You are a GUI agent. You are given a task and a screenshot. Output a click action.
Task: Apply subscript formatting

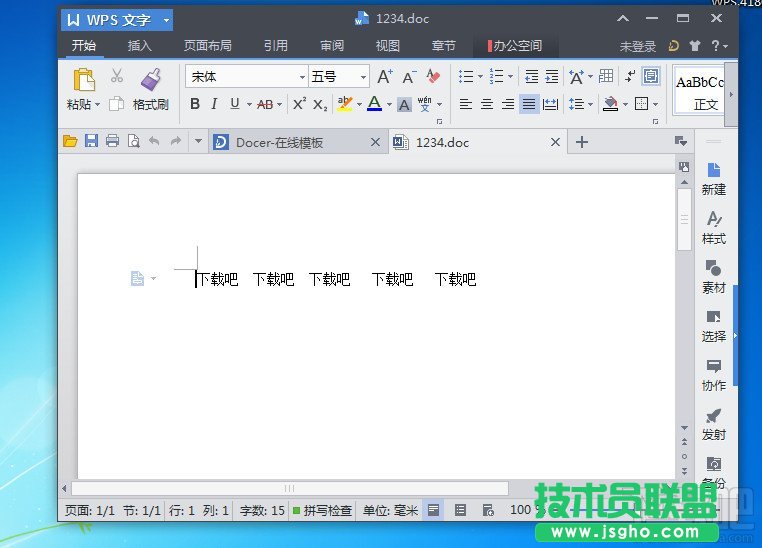(x=320, y=104)
